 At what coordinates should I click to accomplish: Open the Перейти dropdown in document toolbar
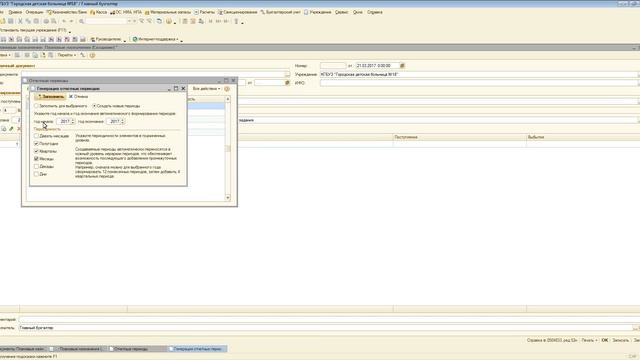pyautogui.click(x=66, y=55)
